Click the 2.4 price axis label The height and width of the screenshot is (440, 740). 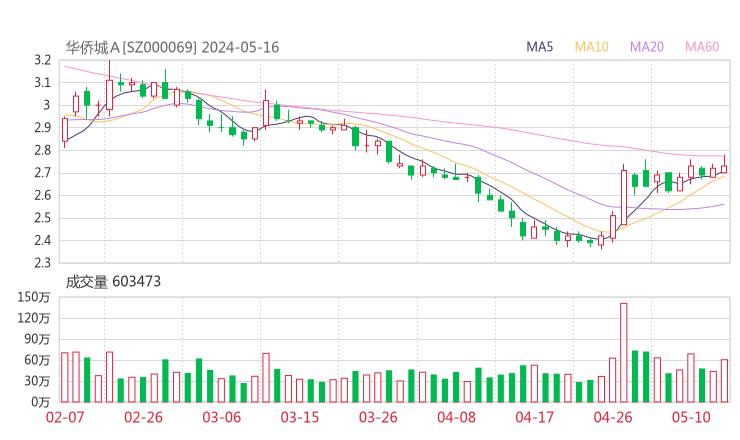pos(42,240)
